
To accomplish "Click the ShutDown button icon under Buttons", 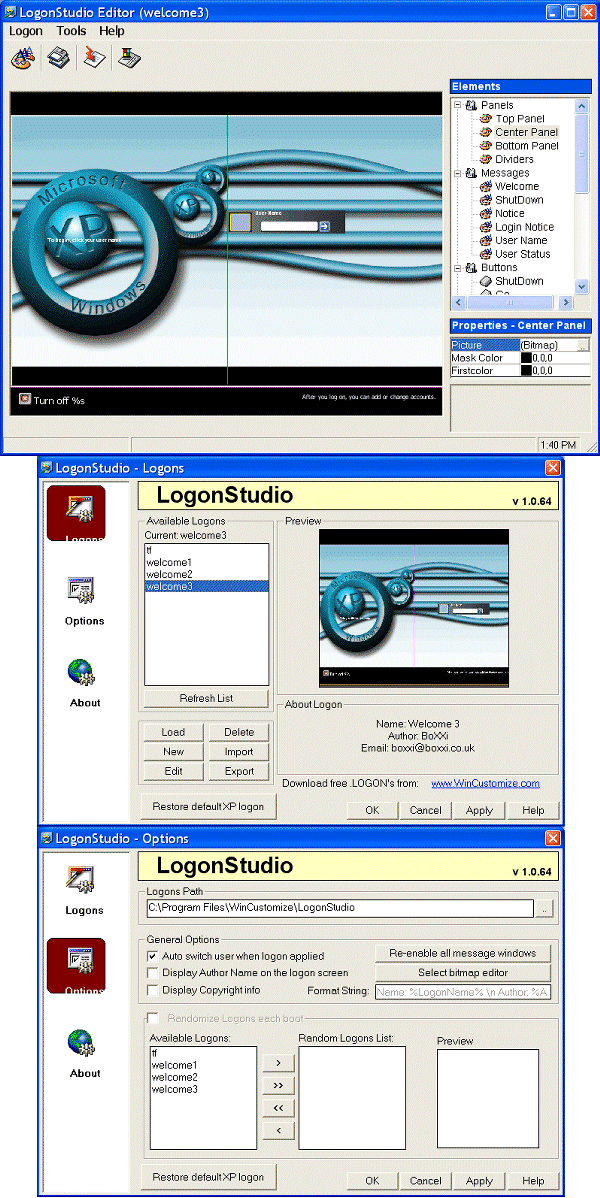I will click(x=485, y=281).
